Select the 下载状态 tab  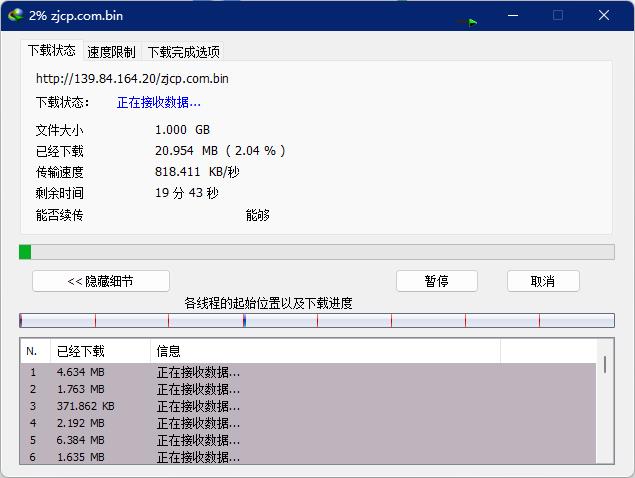coord(51,50)
